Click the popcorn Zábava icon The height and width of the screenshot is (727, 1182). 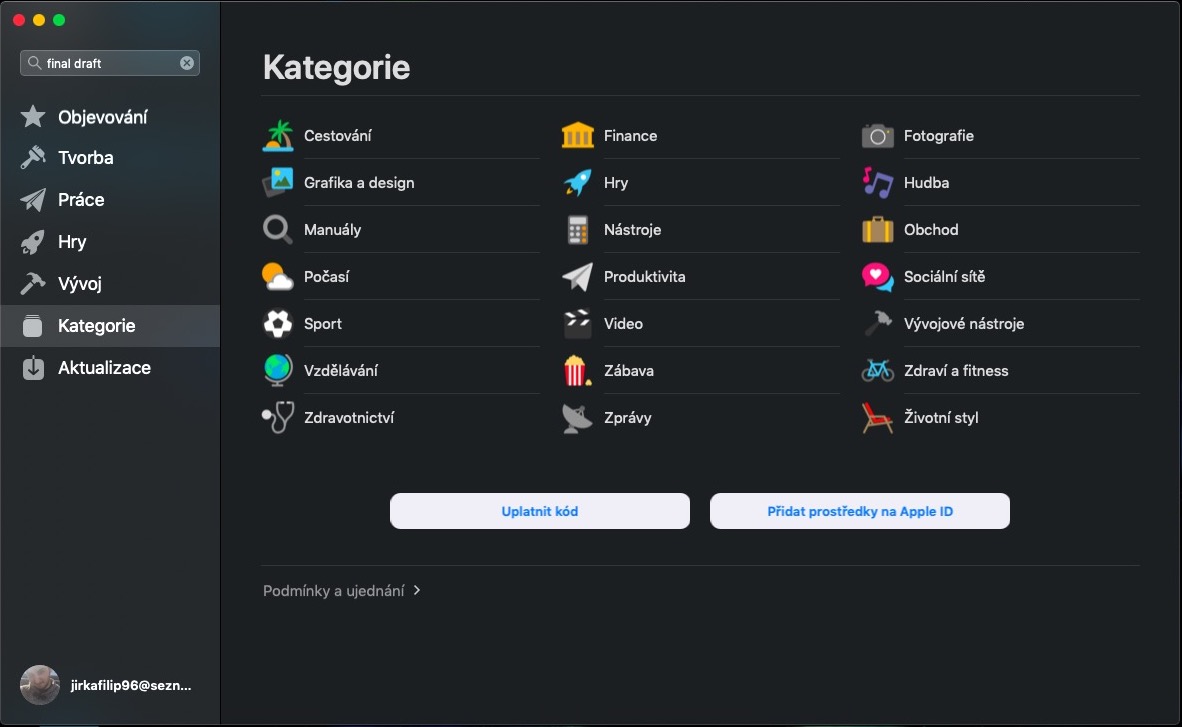[578, 371]
